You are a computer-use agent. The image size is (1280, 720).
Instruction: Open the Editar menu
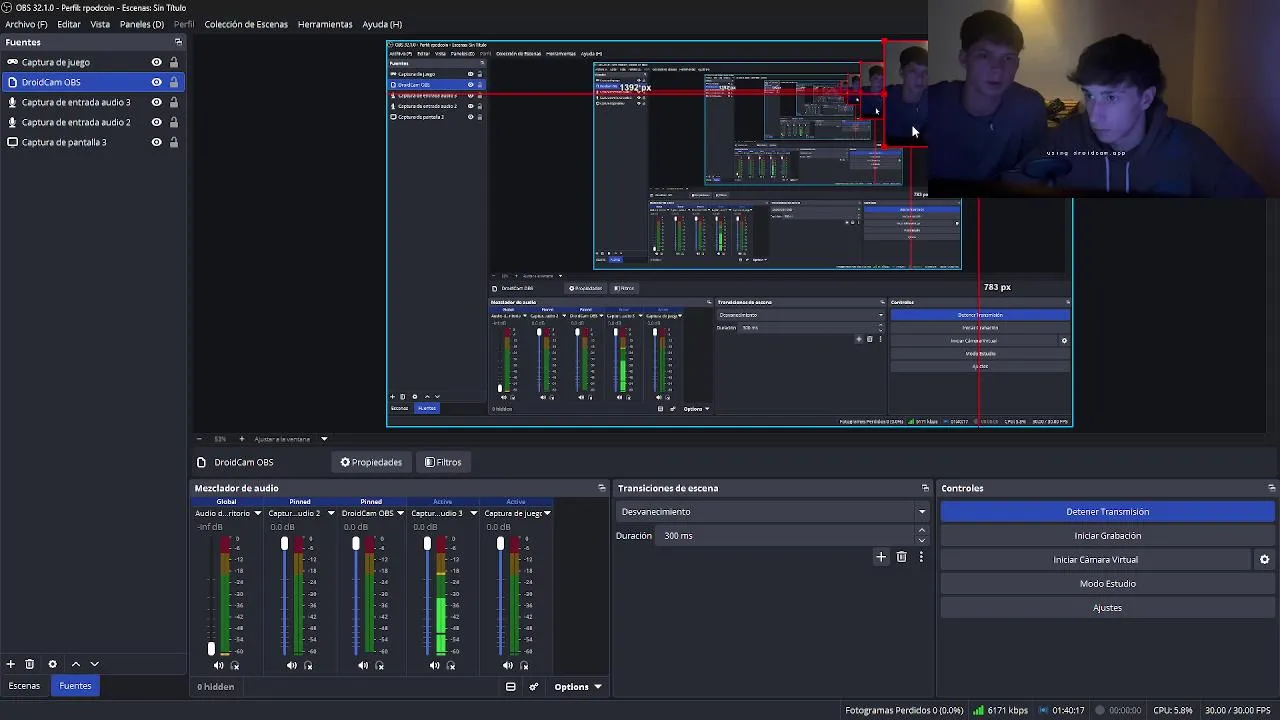tap(69, 24)
